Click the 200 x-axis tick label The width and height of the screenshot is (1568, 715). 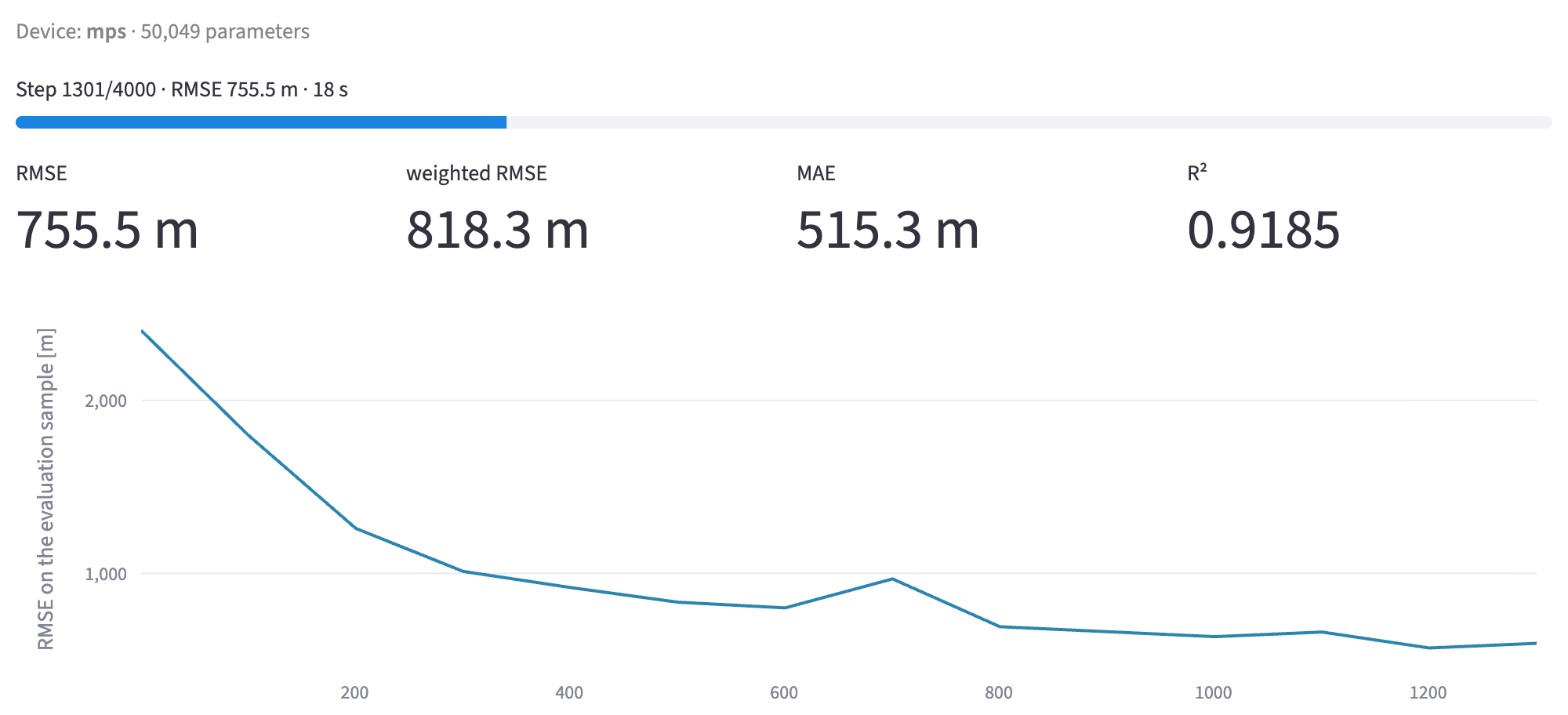pyautogui.click(x=353, y=692)
